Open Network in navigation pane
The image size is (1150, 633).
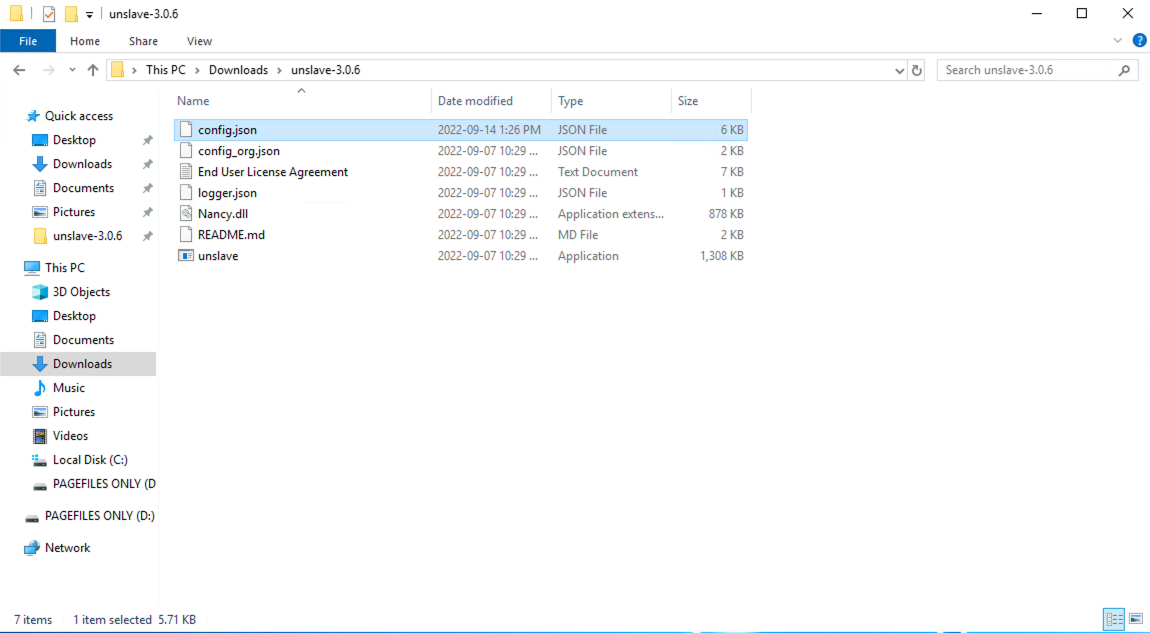tap(67, 548)
